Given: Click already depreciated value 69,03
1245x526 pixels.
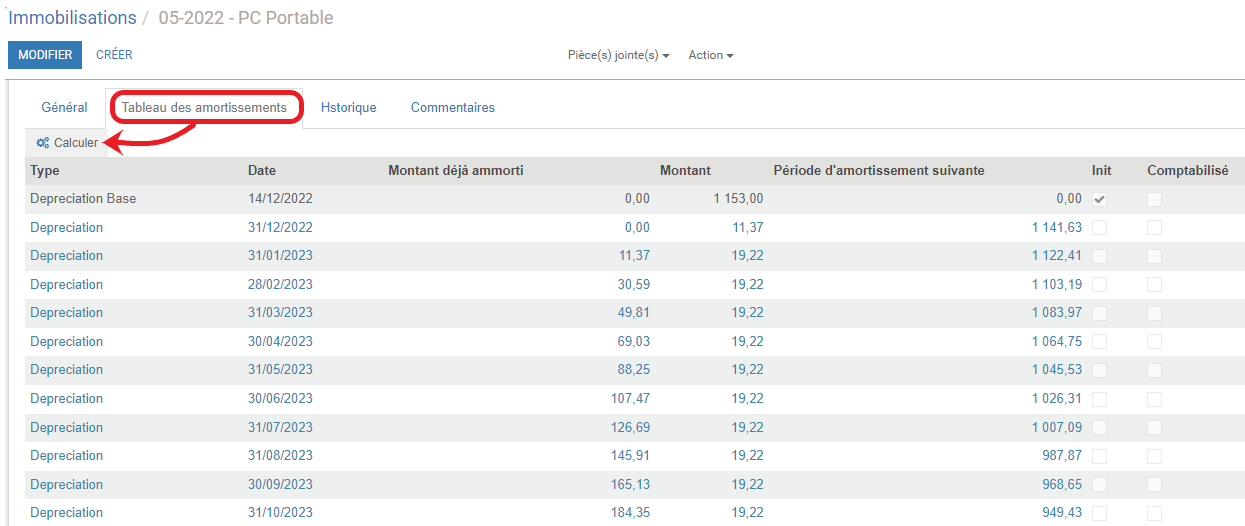Looking at the screenshot, I should [x=633, y=342].
